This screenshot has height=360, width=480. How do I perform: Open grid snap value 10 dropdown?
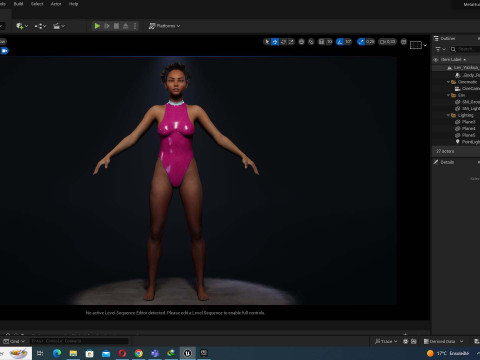pyautogui.click(x=329, y=42)
